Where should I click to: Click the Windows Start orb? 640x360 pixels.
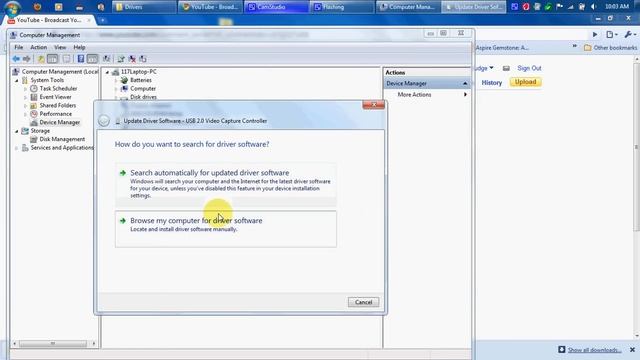coord(12,7)
